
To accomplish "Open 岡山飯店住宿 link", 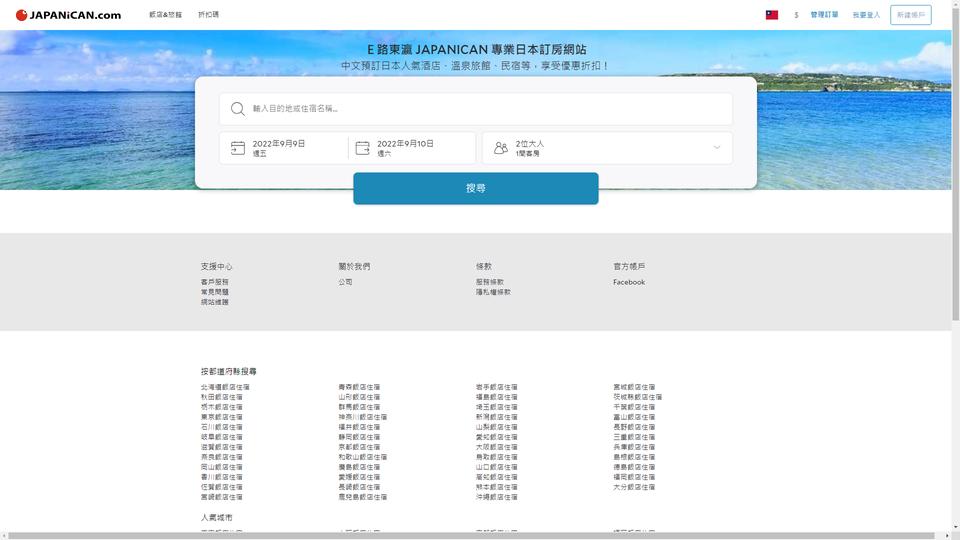I will pos(221,467).
